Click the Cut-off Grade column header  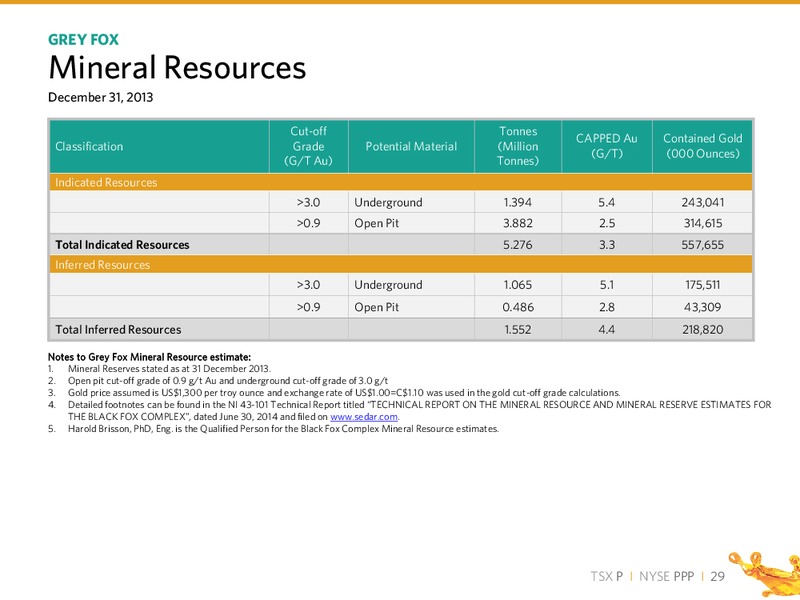pos(309,146)
